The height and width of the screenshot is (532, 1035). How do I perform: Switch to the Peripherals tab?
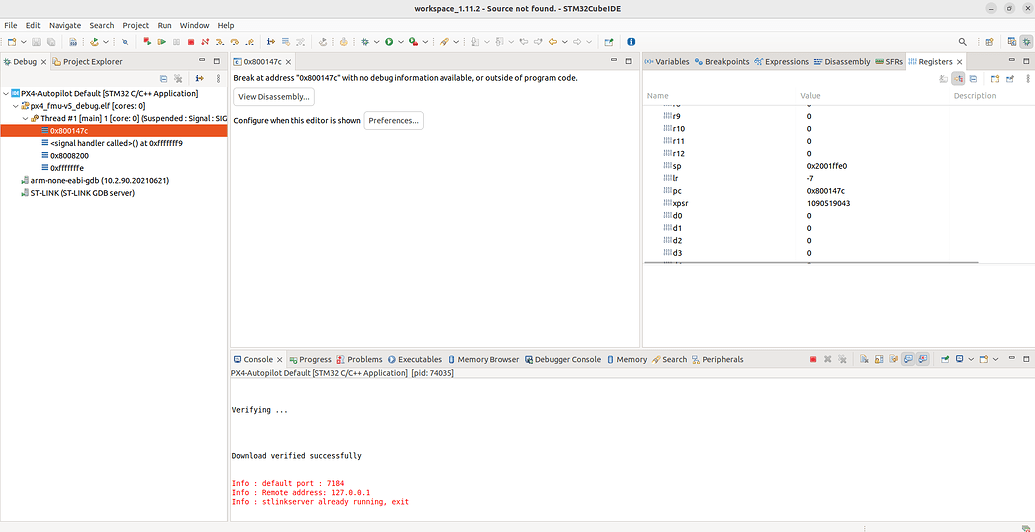pyautogui.click(x=718, y=359)
